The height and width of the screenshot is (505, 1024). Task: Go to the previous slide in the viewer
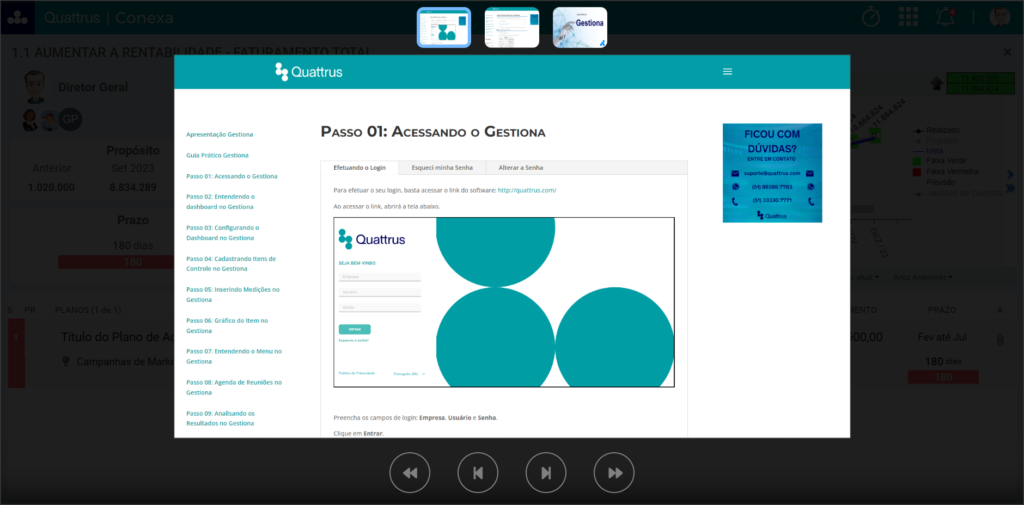pos(478,472)
